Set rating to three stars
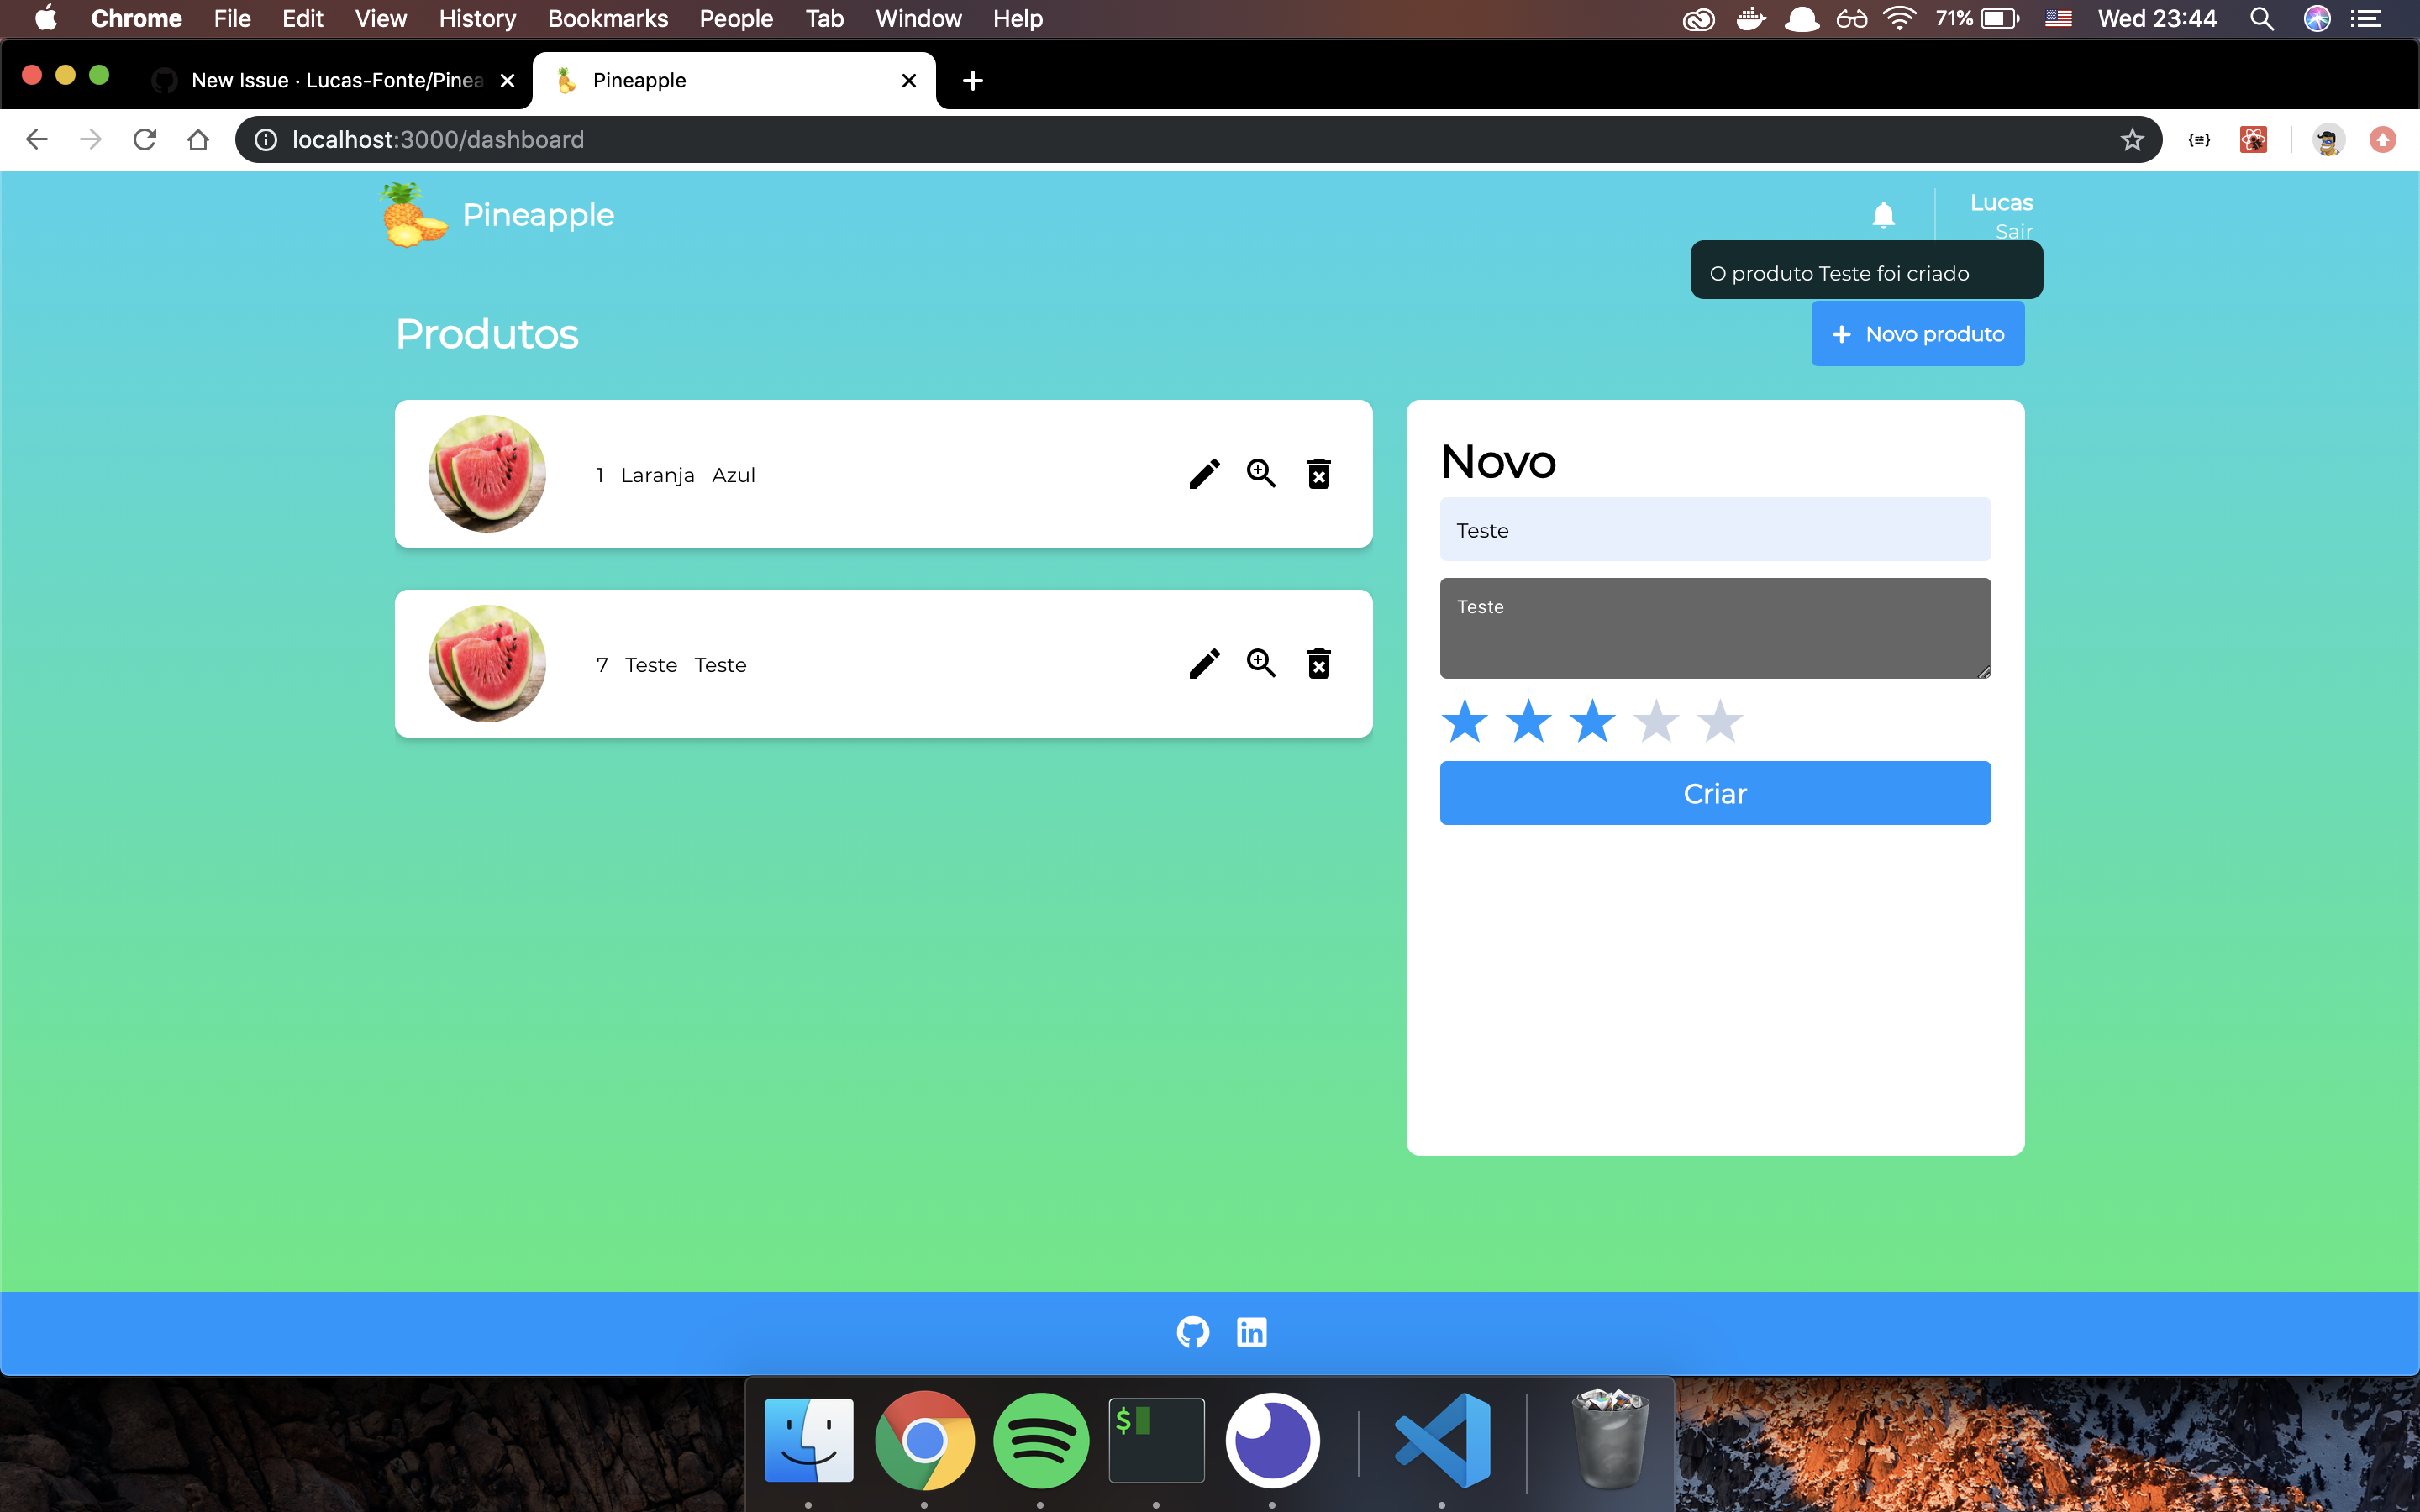This screenshot has width=2420, height=1512. 1593,721
